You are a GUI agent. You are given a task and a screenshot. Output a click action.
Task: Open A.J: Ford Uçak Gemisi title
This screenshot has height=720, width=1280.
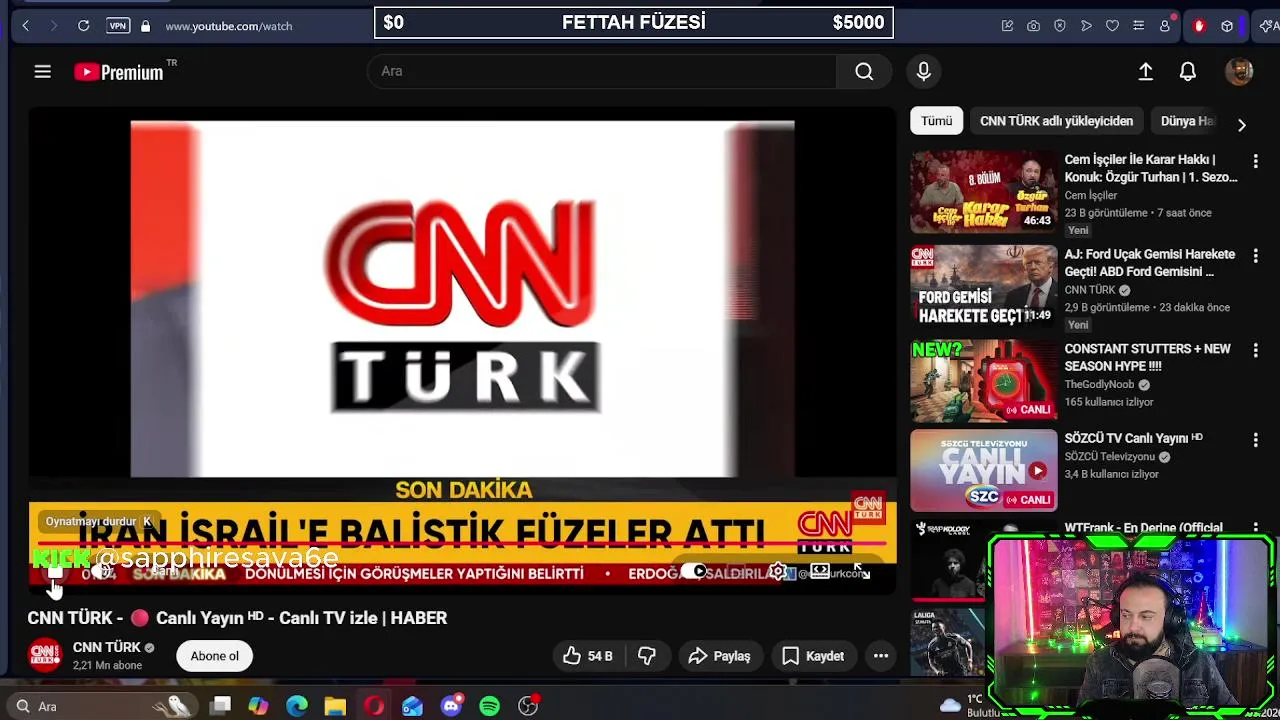pos(1150,262)
